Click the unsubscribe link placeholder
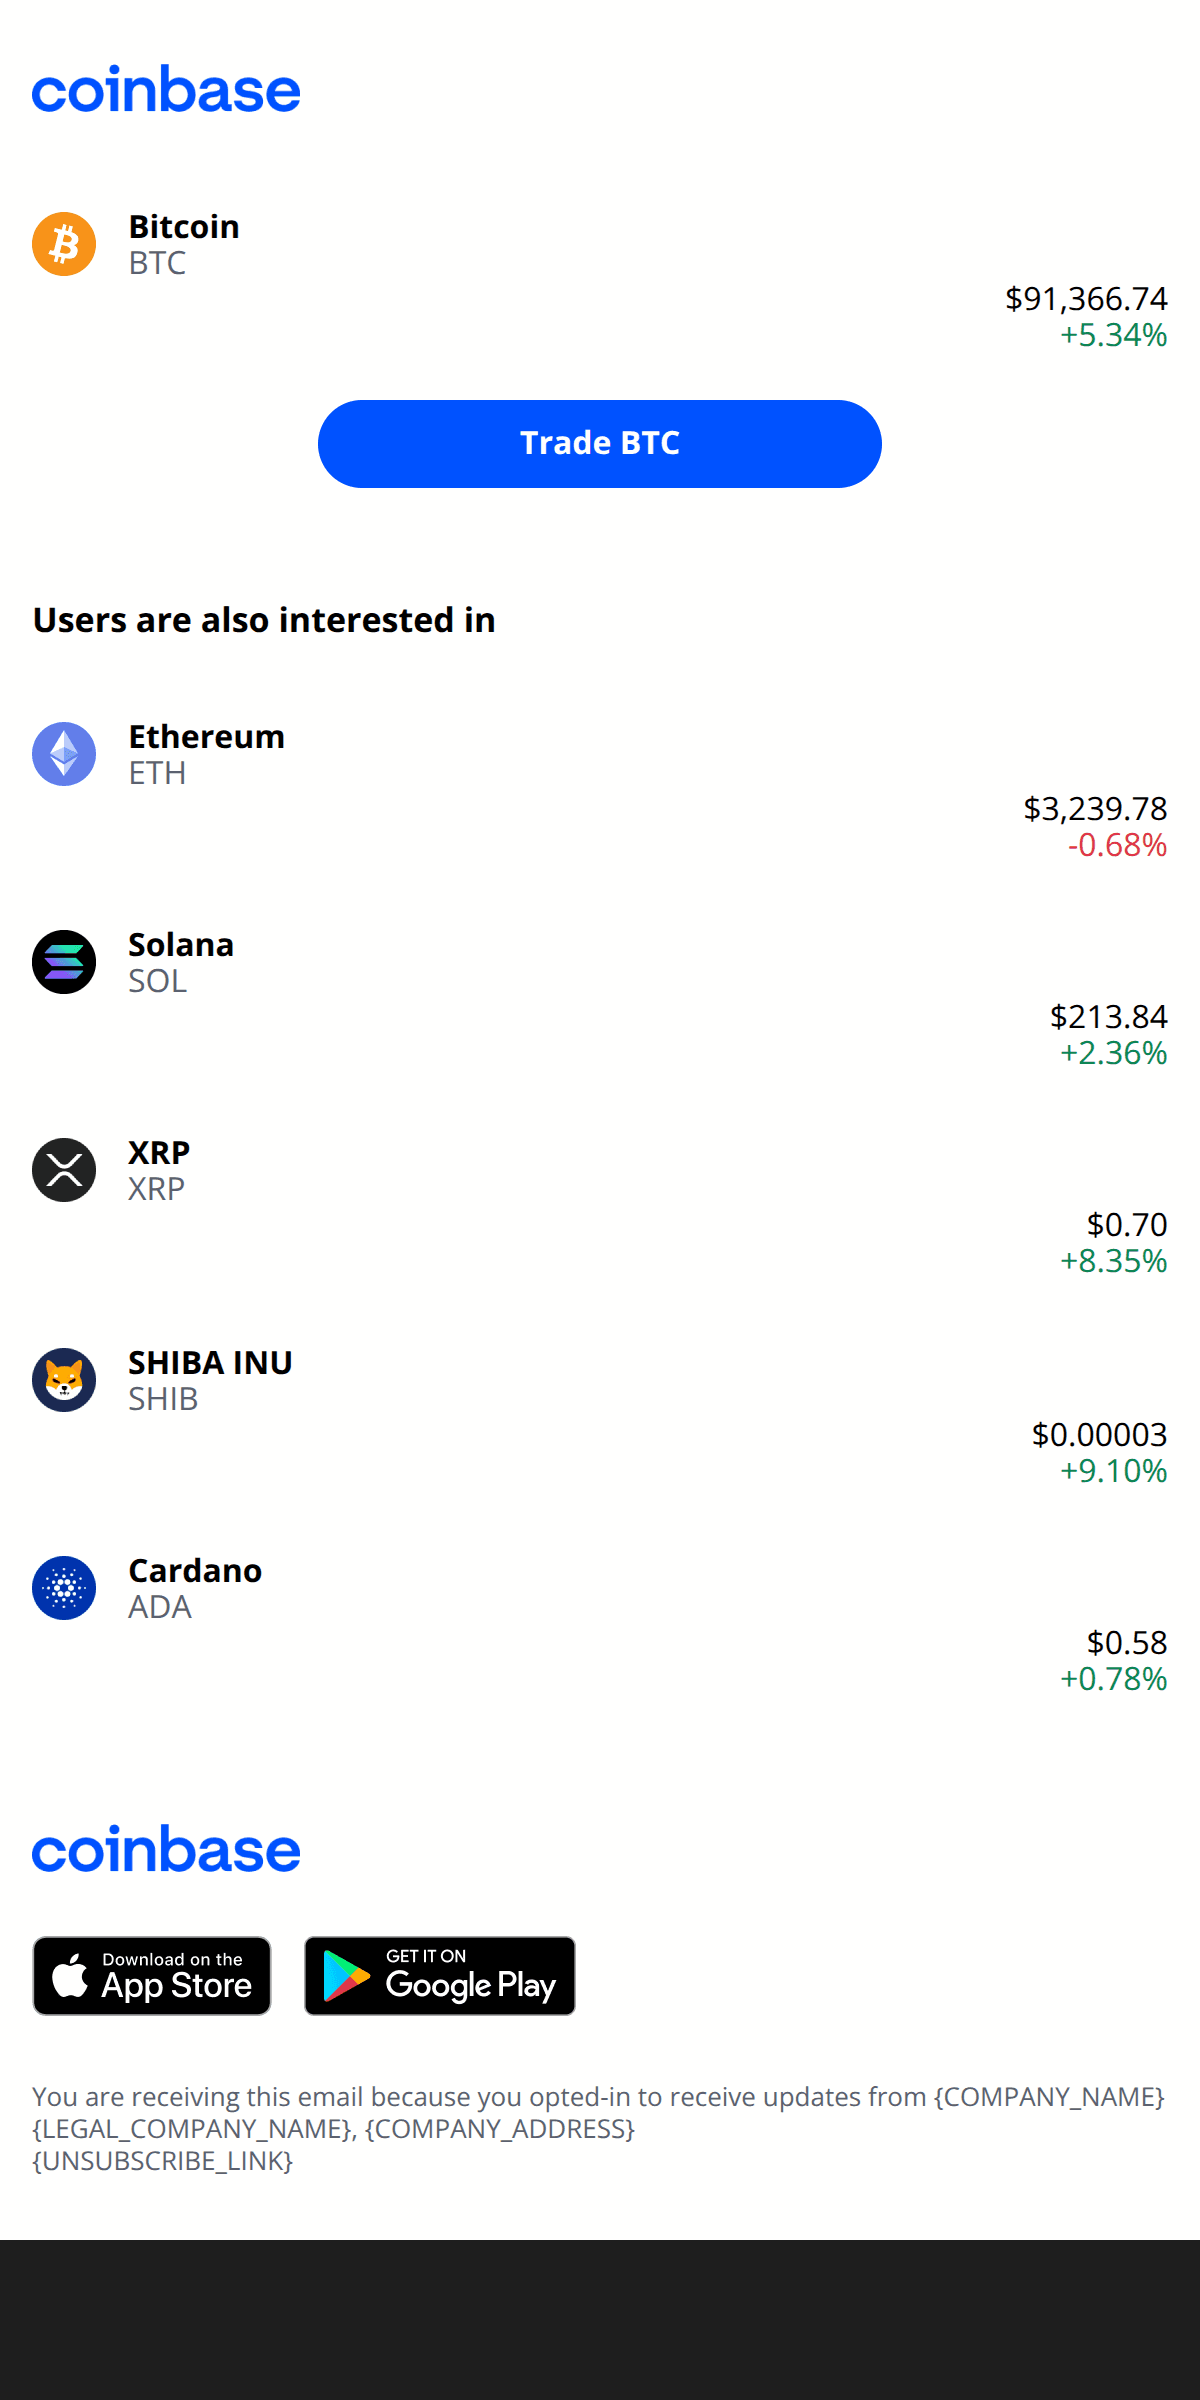 coord(163,2161)
